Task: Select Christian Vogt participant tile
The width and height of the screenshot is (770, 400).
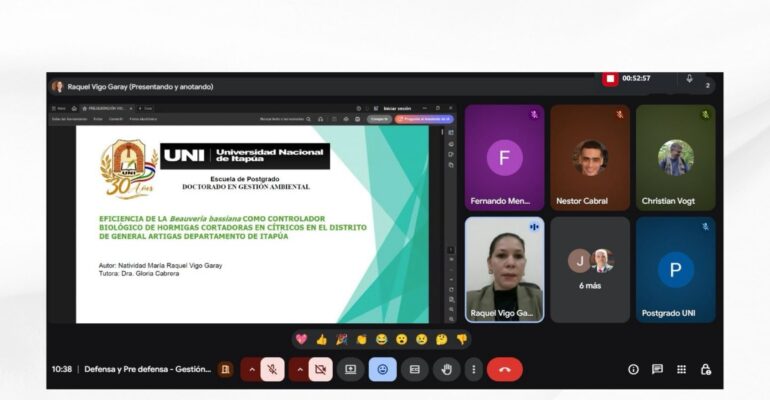Action: (x=675, y=158)
